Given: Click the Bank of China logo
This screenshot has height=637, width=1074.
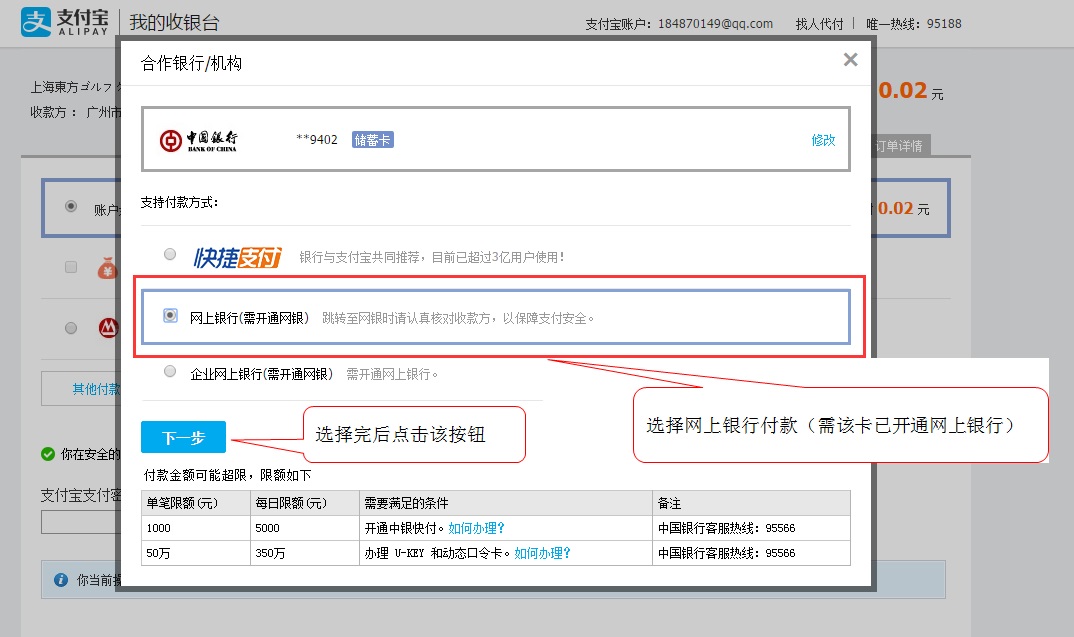Looking at the screenshot, I should click(199, 140).
